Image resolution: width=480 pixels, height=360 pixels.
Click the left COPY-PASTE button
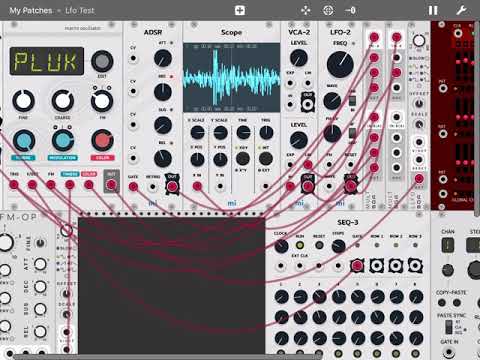coord(442,303)
